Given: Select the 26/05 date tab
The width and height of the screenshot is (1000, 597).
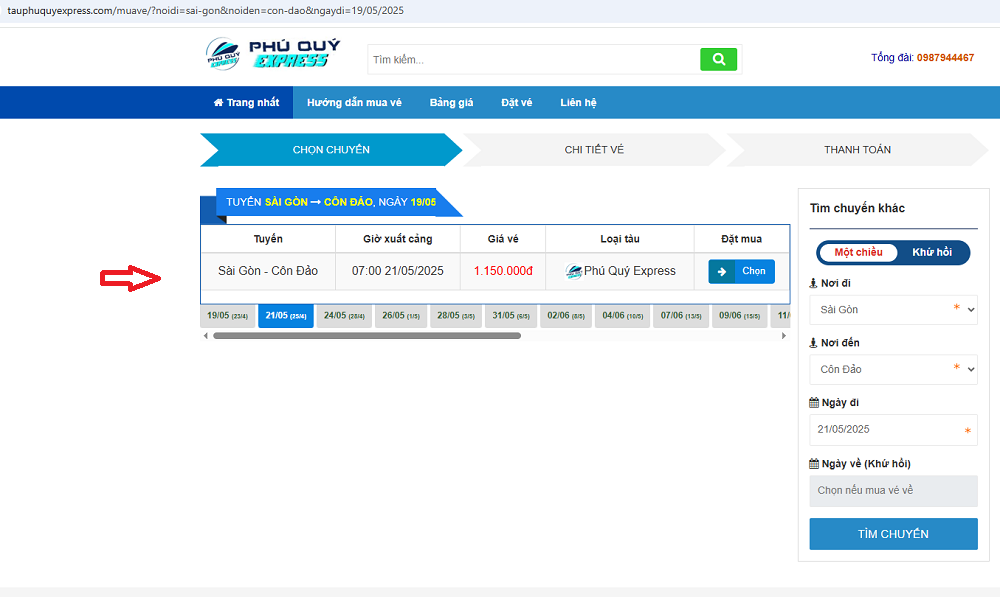Looking at the screenshot, I should point(401,316).
